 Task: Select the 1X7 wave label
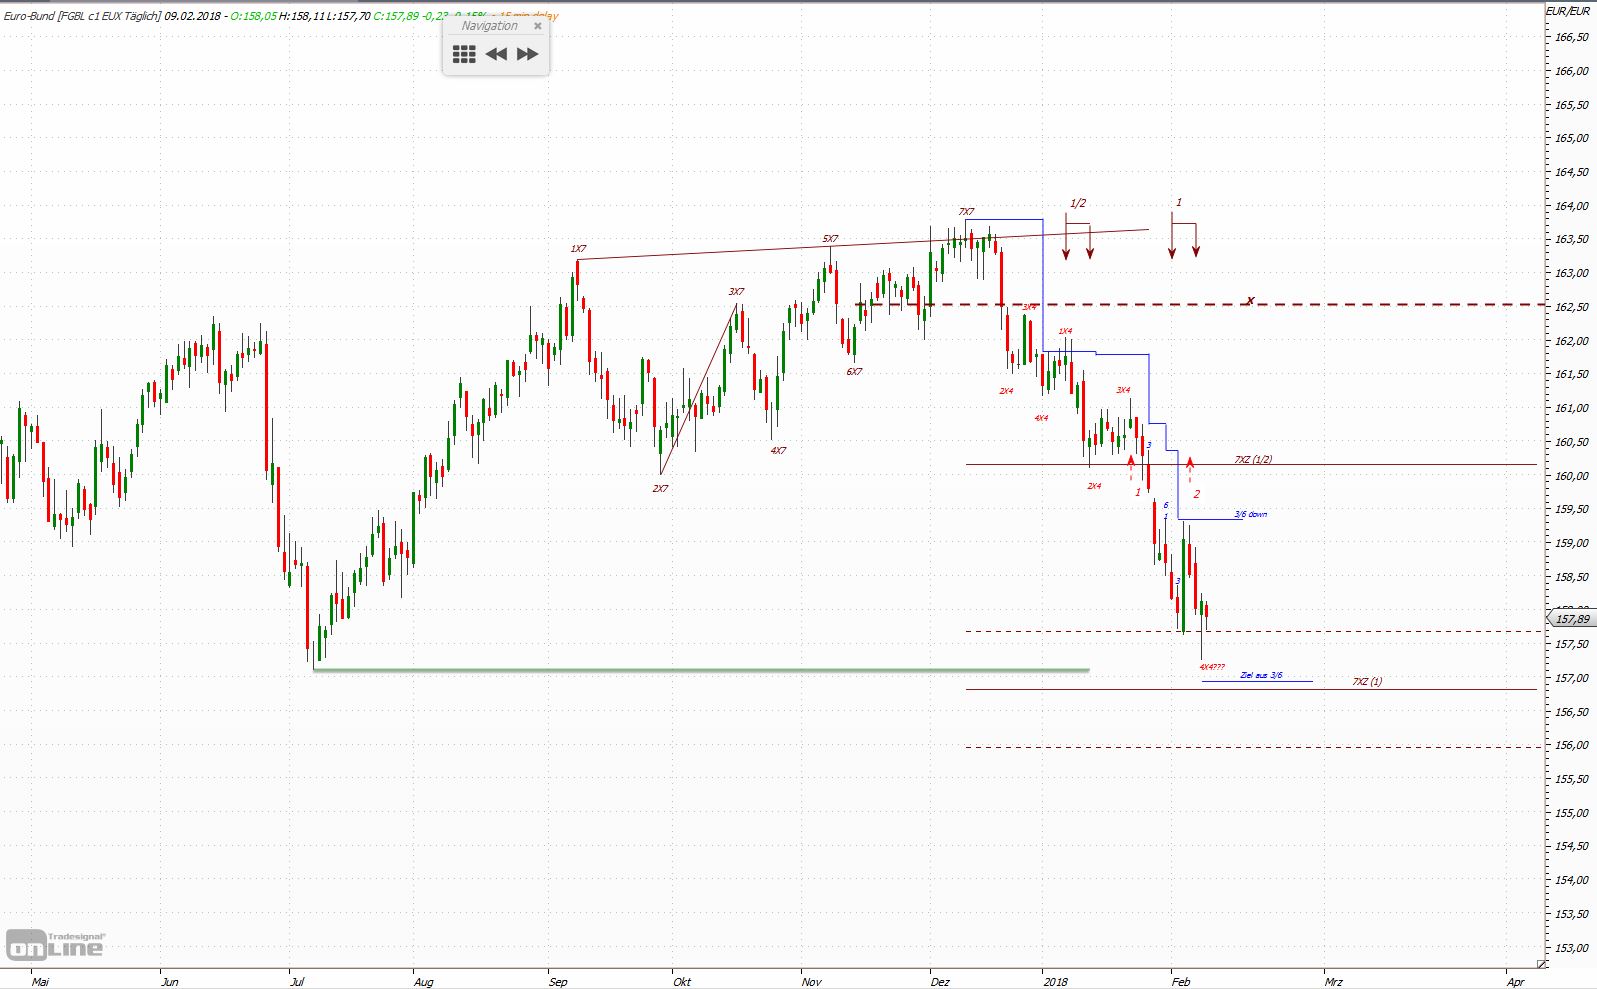578,249
